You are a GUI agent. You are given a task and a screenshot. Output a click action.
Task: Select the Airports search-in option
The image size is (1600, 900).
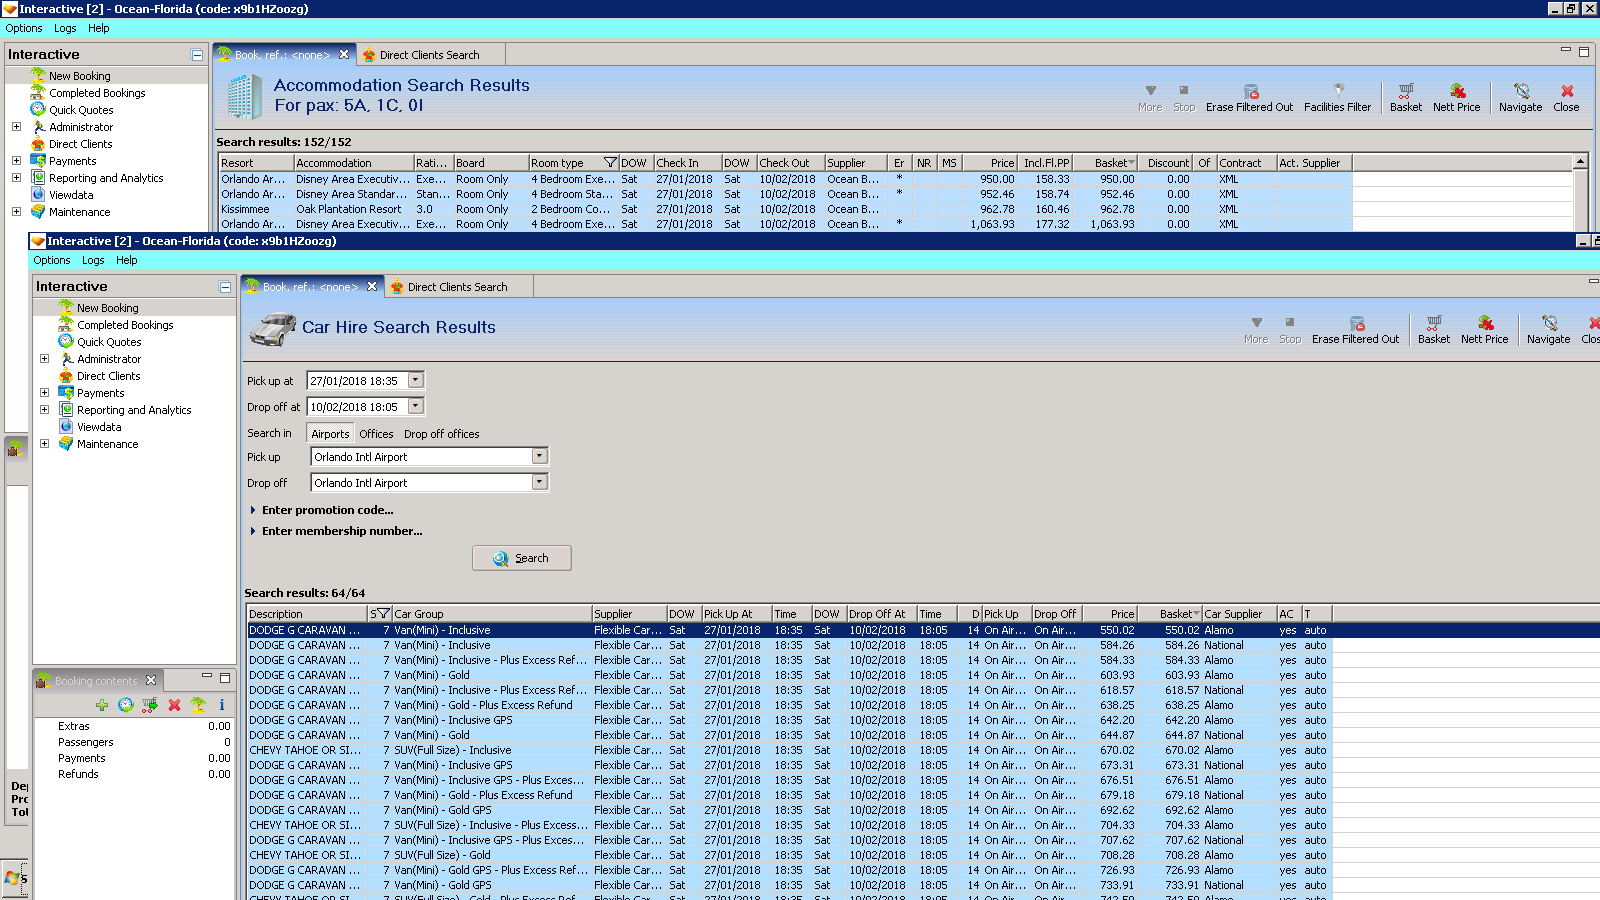(330, 434)
